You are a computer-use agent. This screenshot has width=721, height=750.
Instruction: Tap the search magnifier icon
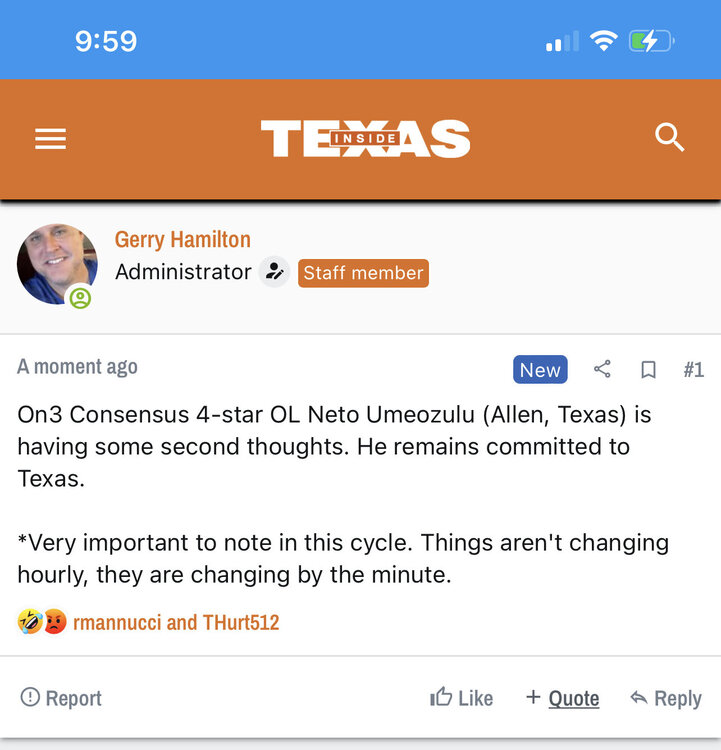[x=669, y=138]
